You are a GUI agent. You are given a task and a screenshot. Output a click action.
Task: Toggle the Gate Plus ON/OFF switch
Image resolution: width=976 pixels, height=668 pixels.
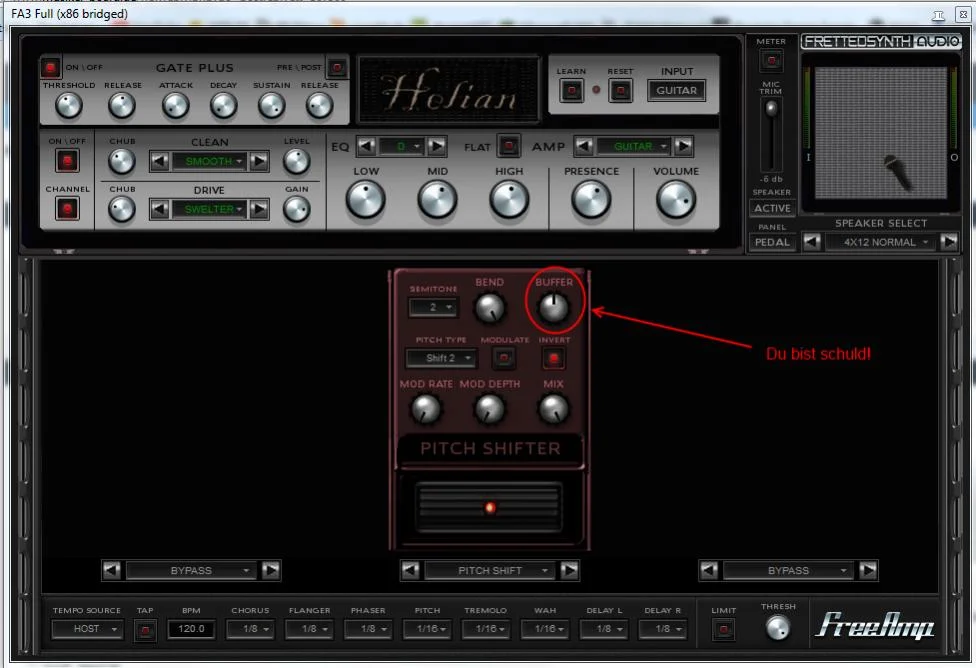[50, 68]
